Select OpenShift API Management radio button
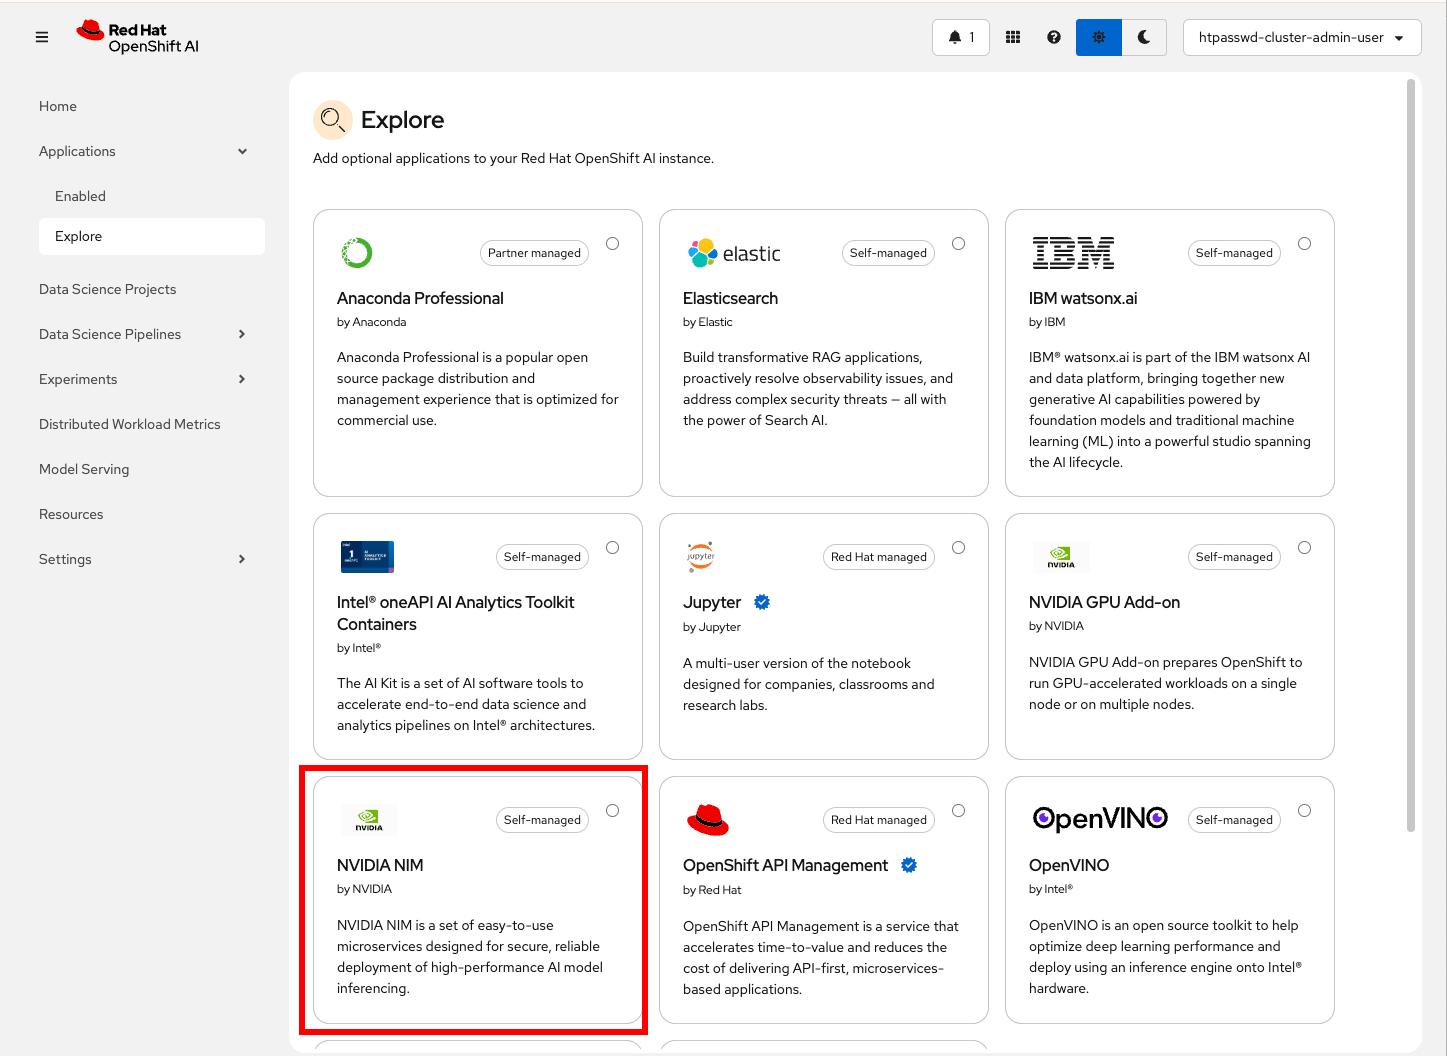Image resolution: width=1447 pixels, height=1056 pixels. tap(958, 810)
